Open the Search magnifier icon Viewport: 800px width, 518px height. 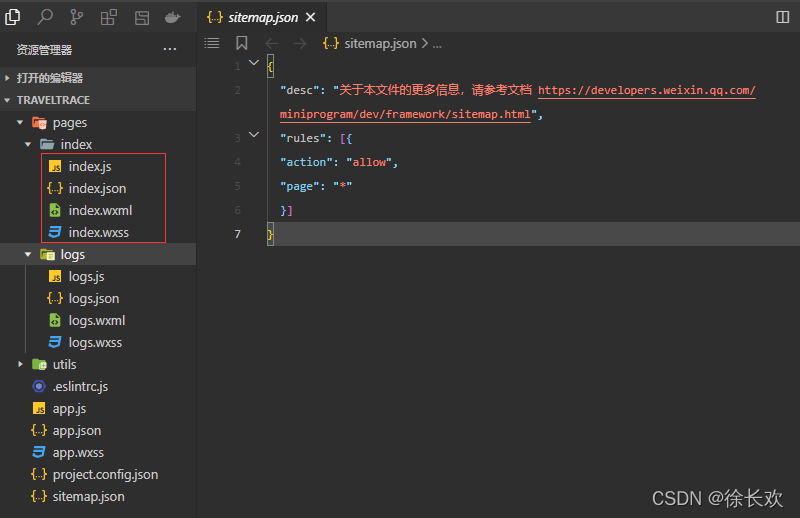[x=45, y=17]
